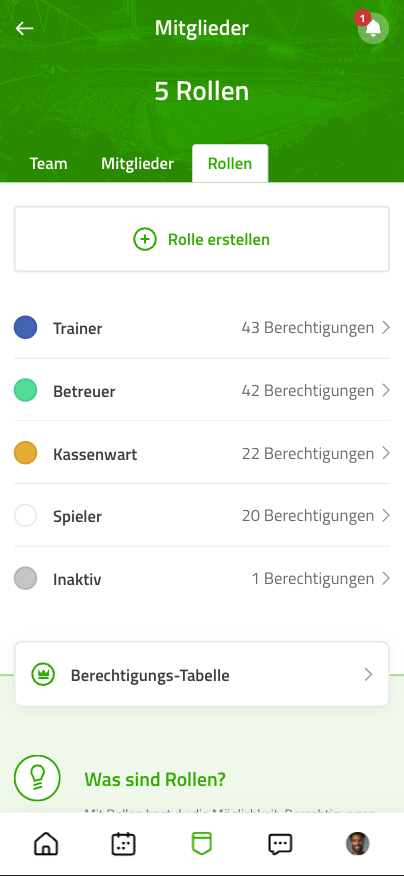Open the home icon in bottom bar
This screenshot has width=404, height=876.
coord(46,844)
